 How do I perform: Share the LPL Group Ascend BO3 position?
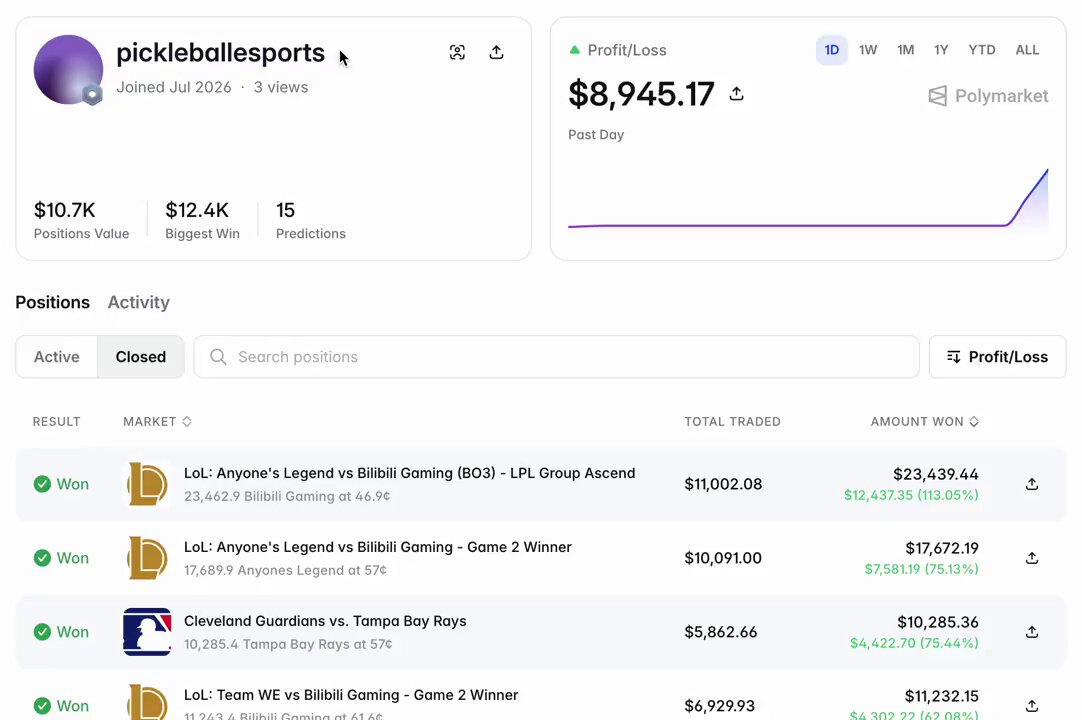(1032, 484)
